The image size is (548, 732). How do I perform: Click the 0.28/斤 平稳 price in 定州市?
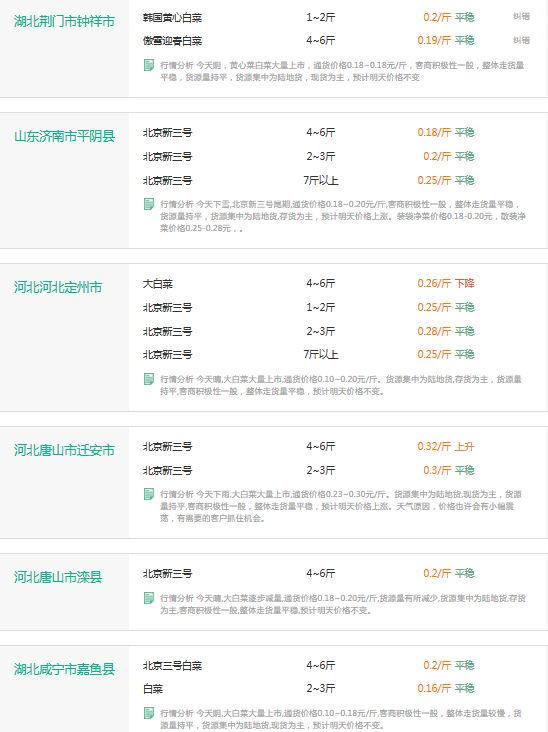[446, 331]
